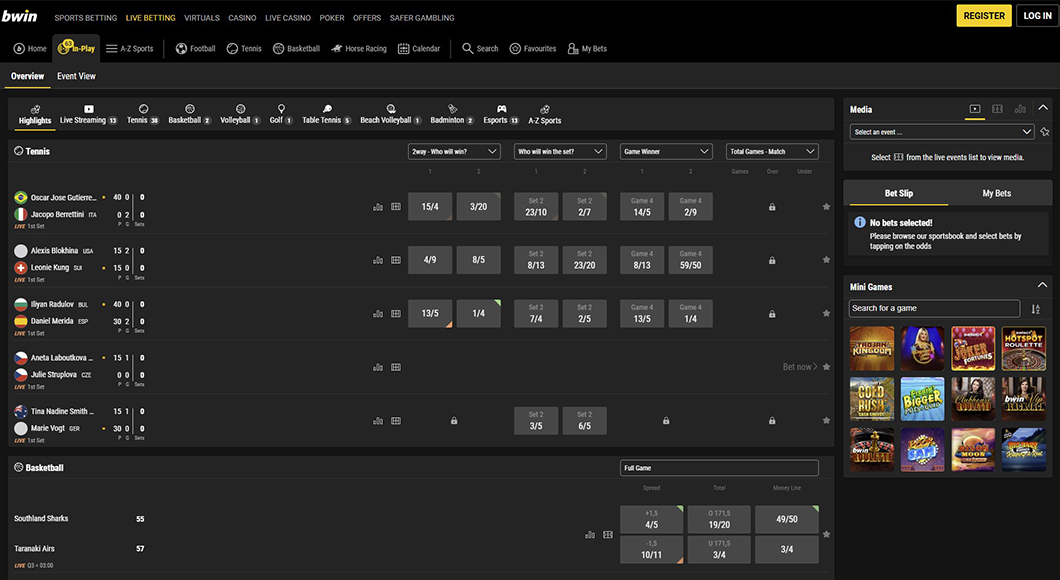Favourite the Tina Nadine Smith match

tap(826, 420)
